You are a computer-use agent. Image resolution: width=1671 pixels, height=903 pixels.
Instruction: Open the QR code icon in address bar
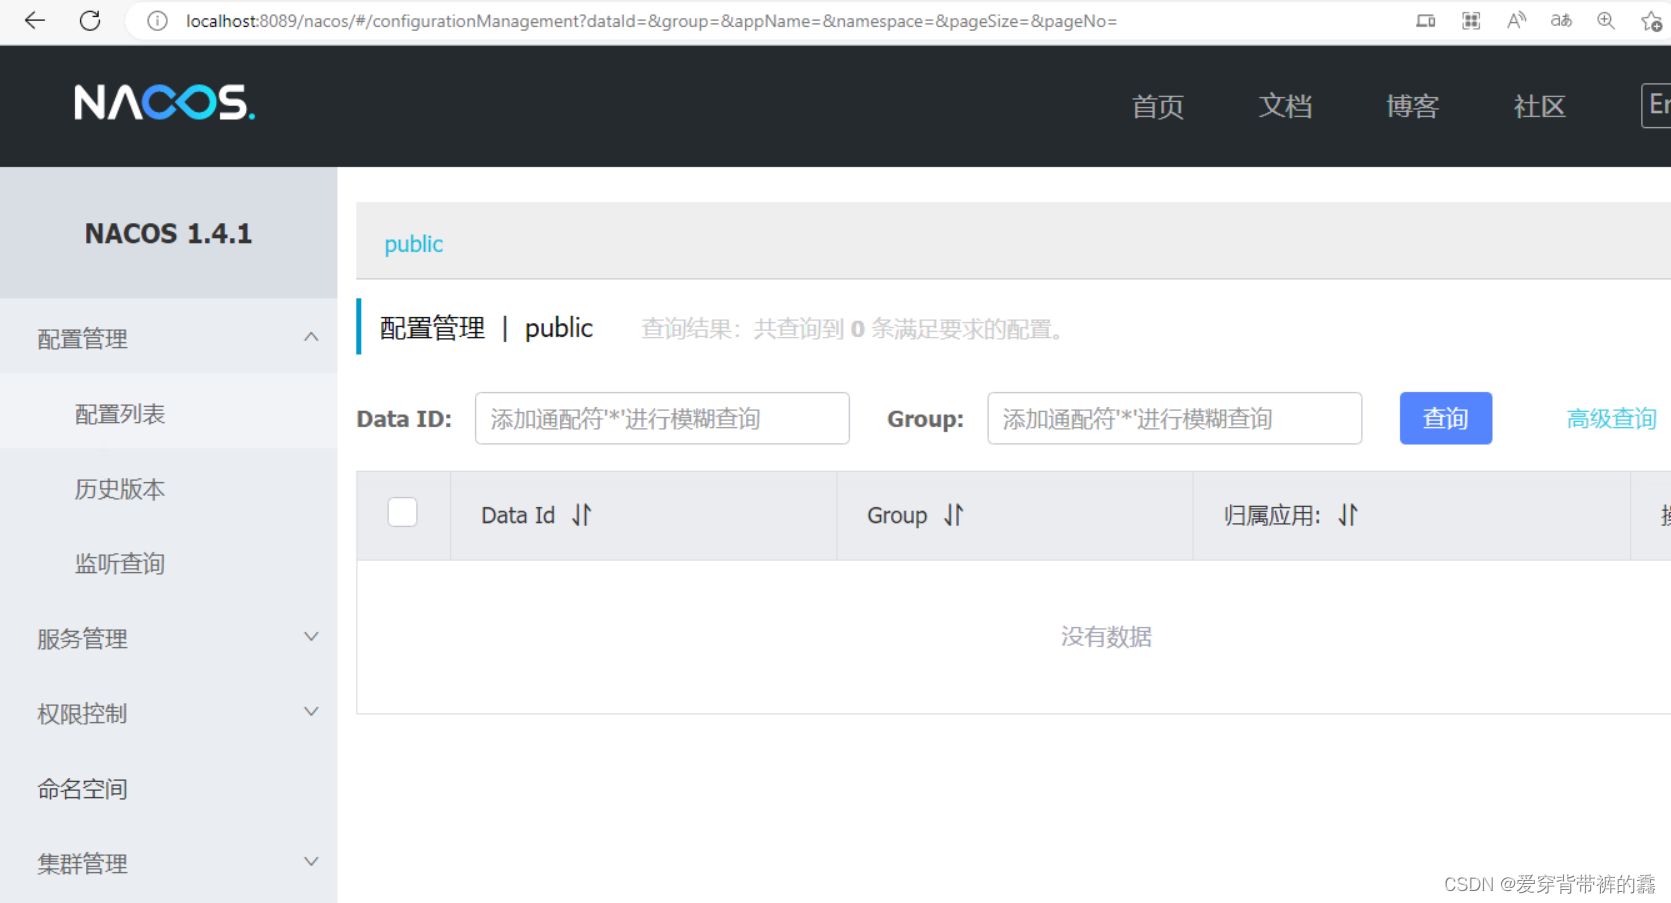[1471, 21]
